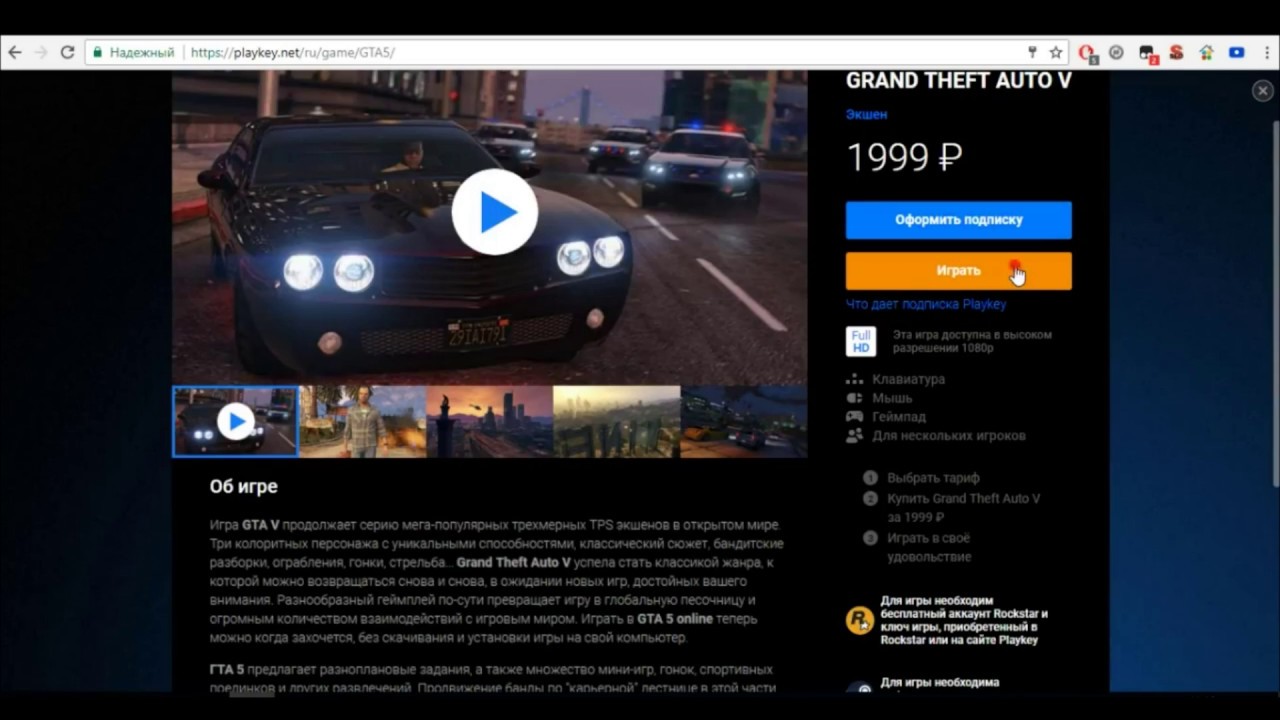Select the thumbnail of man standing outdoors
This screenshot has width=1280, height=720.
click(362, 421)
